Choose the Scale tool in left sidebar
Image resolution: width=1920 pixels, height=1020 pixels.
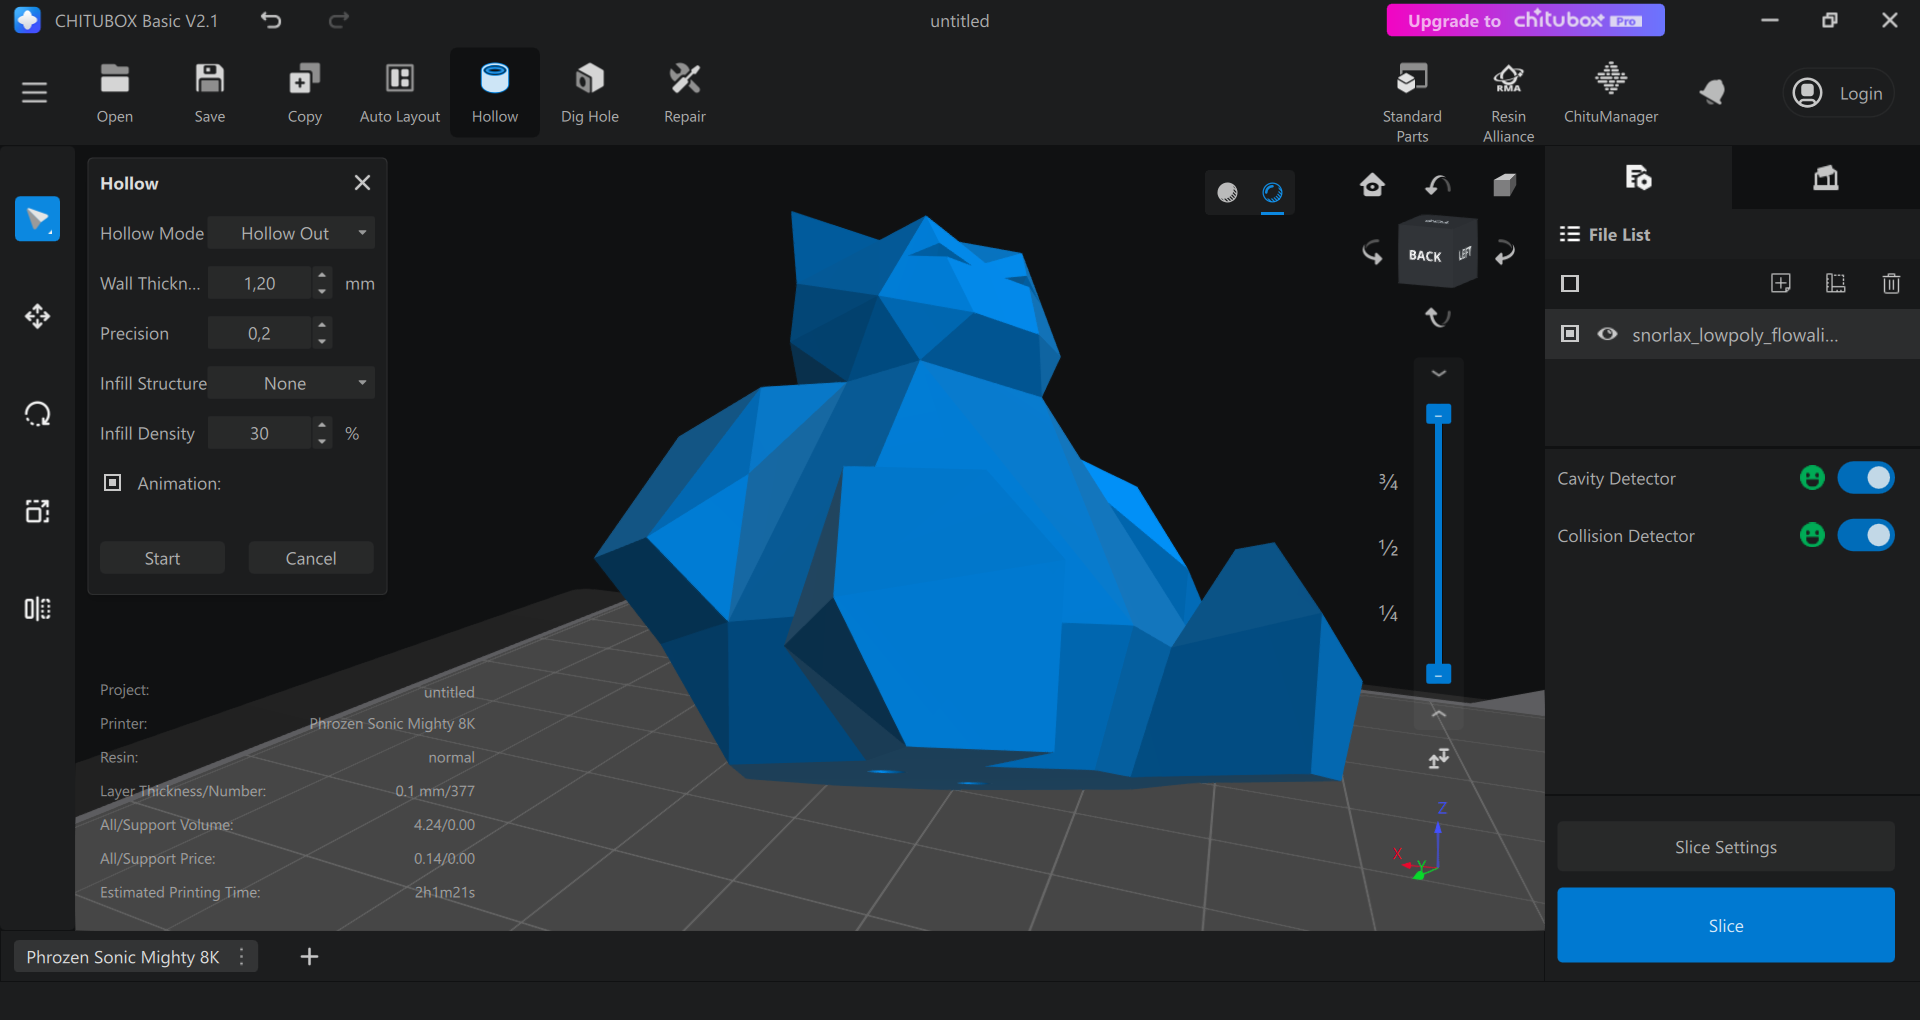pyautogui.click(x=37, y=511)
